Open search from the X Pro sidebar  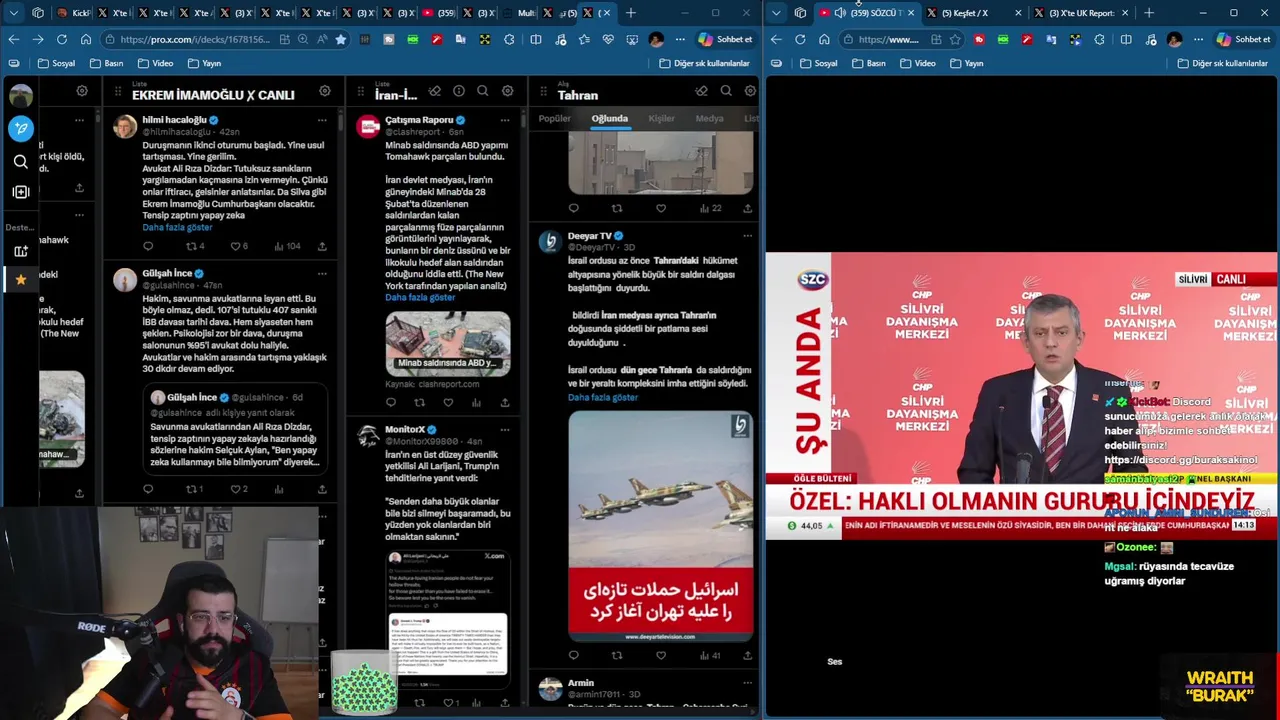coord(20,161)
